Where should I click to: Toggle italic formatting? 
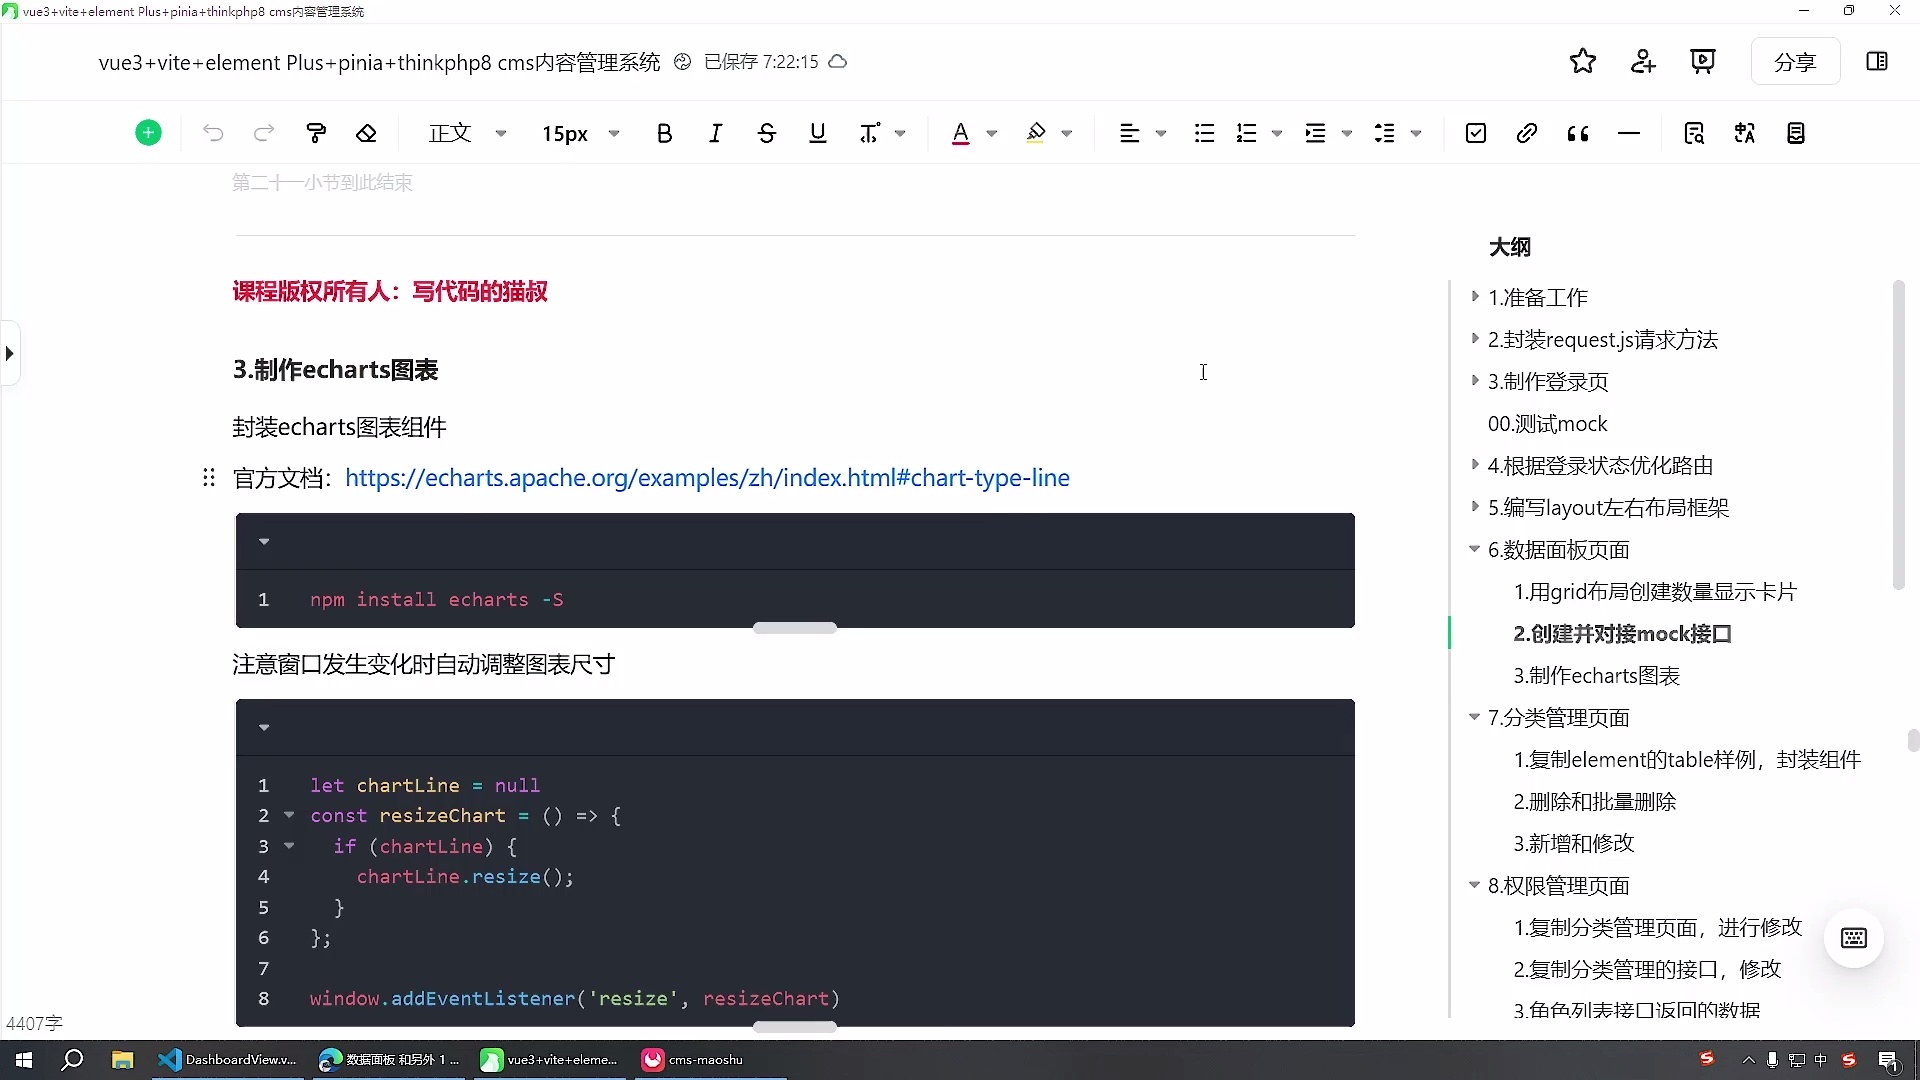point(715,133)
